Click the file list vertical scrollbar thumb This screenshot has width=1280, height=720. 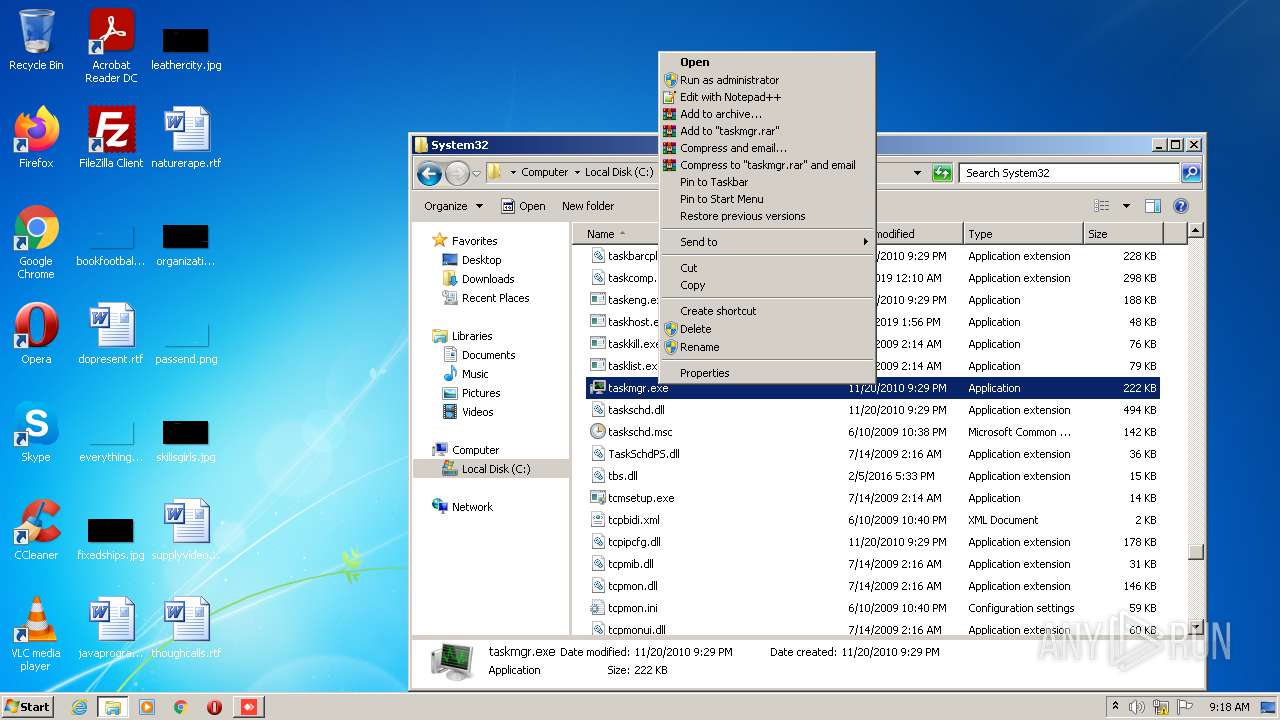pos(1196,551)
